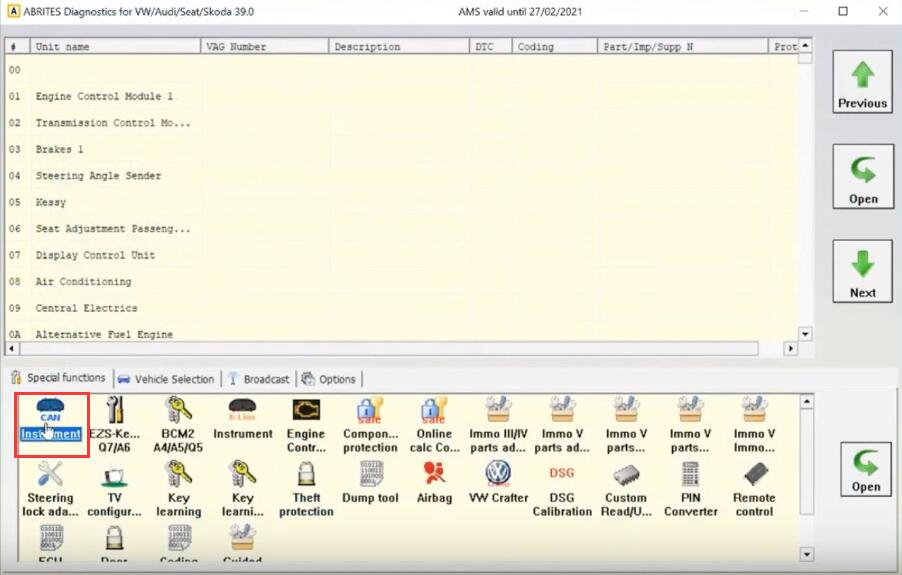Sort by DTC column header
This screenshot has width=902, height=575.
(x=491, y=47)
